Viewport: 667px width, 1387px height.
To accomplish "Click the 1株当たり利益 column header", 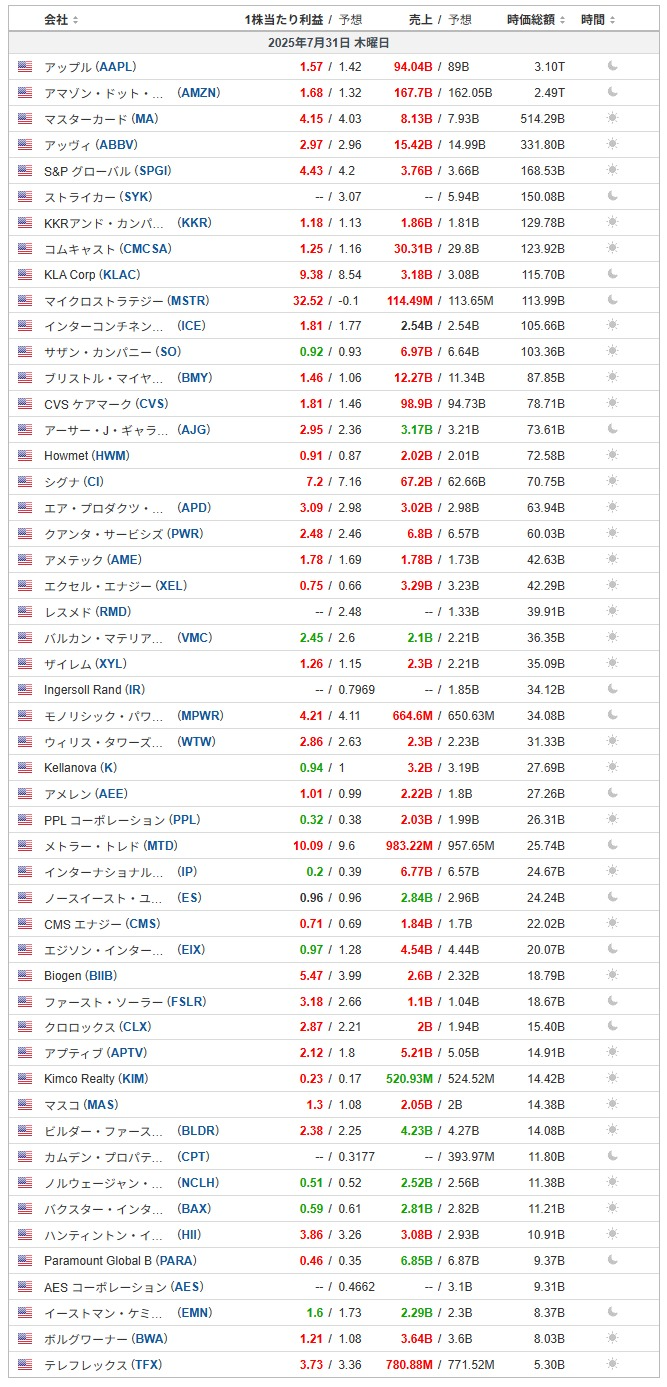I will tap(284, 20).
